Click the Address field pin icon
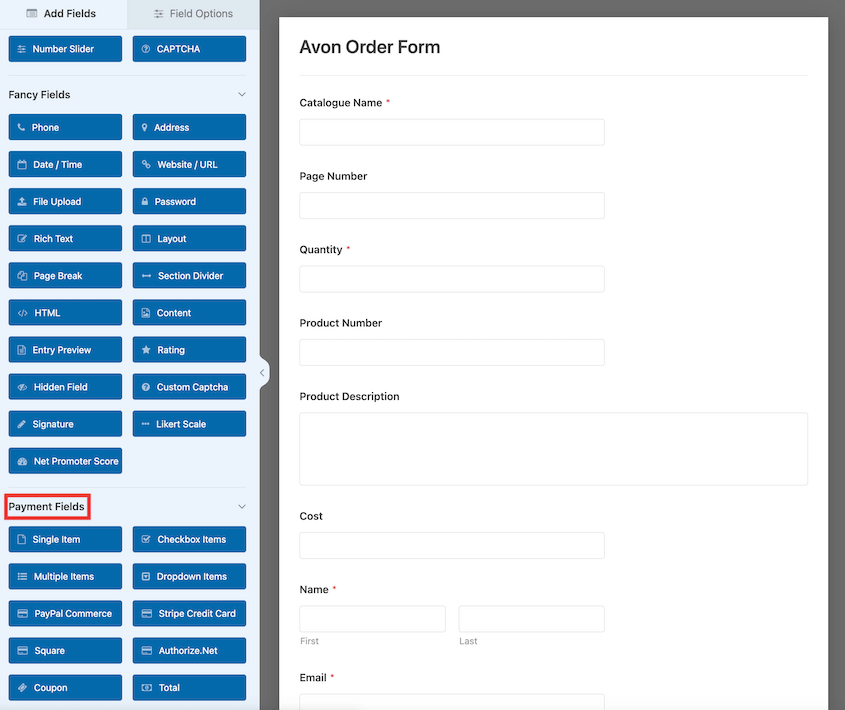This screenshot has height=710, width=845. click(x=146, y=127)
